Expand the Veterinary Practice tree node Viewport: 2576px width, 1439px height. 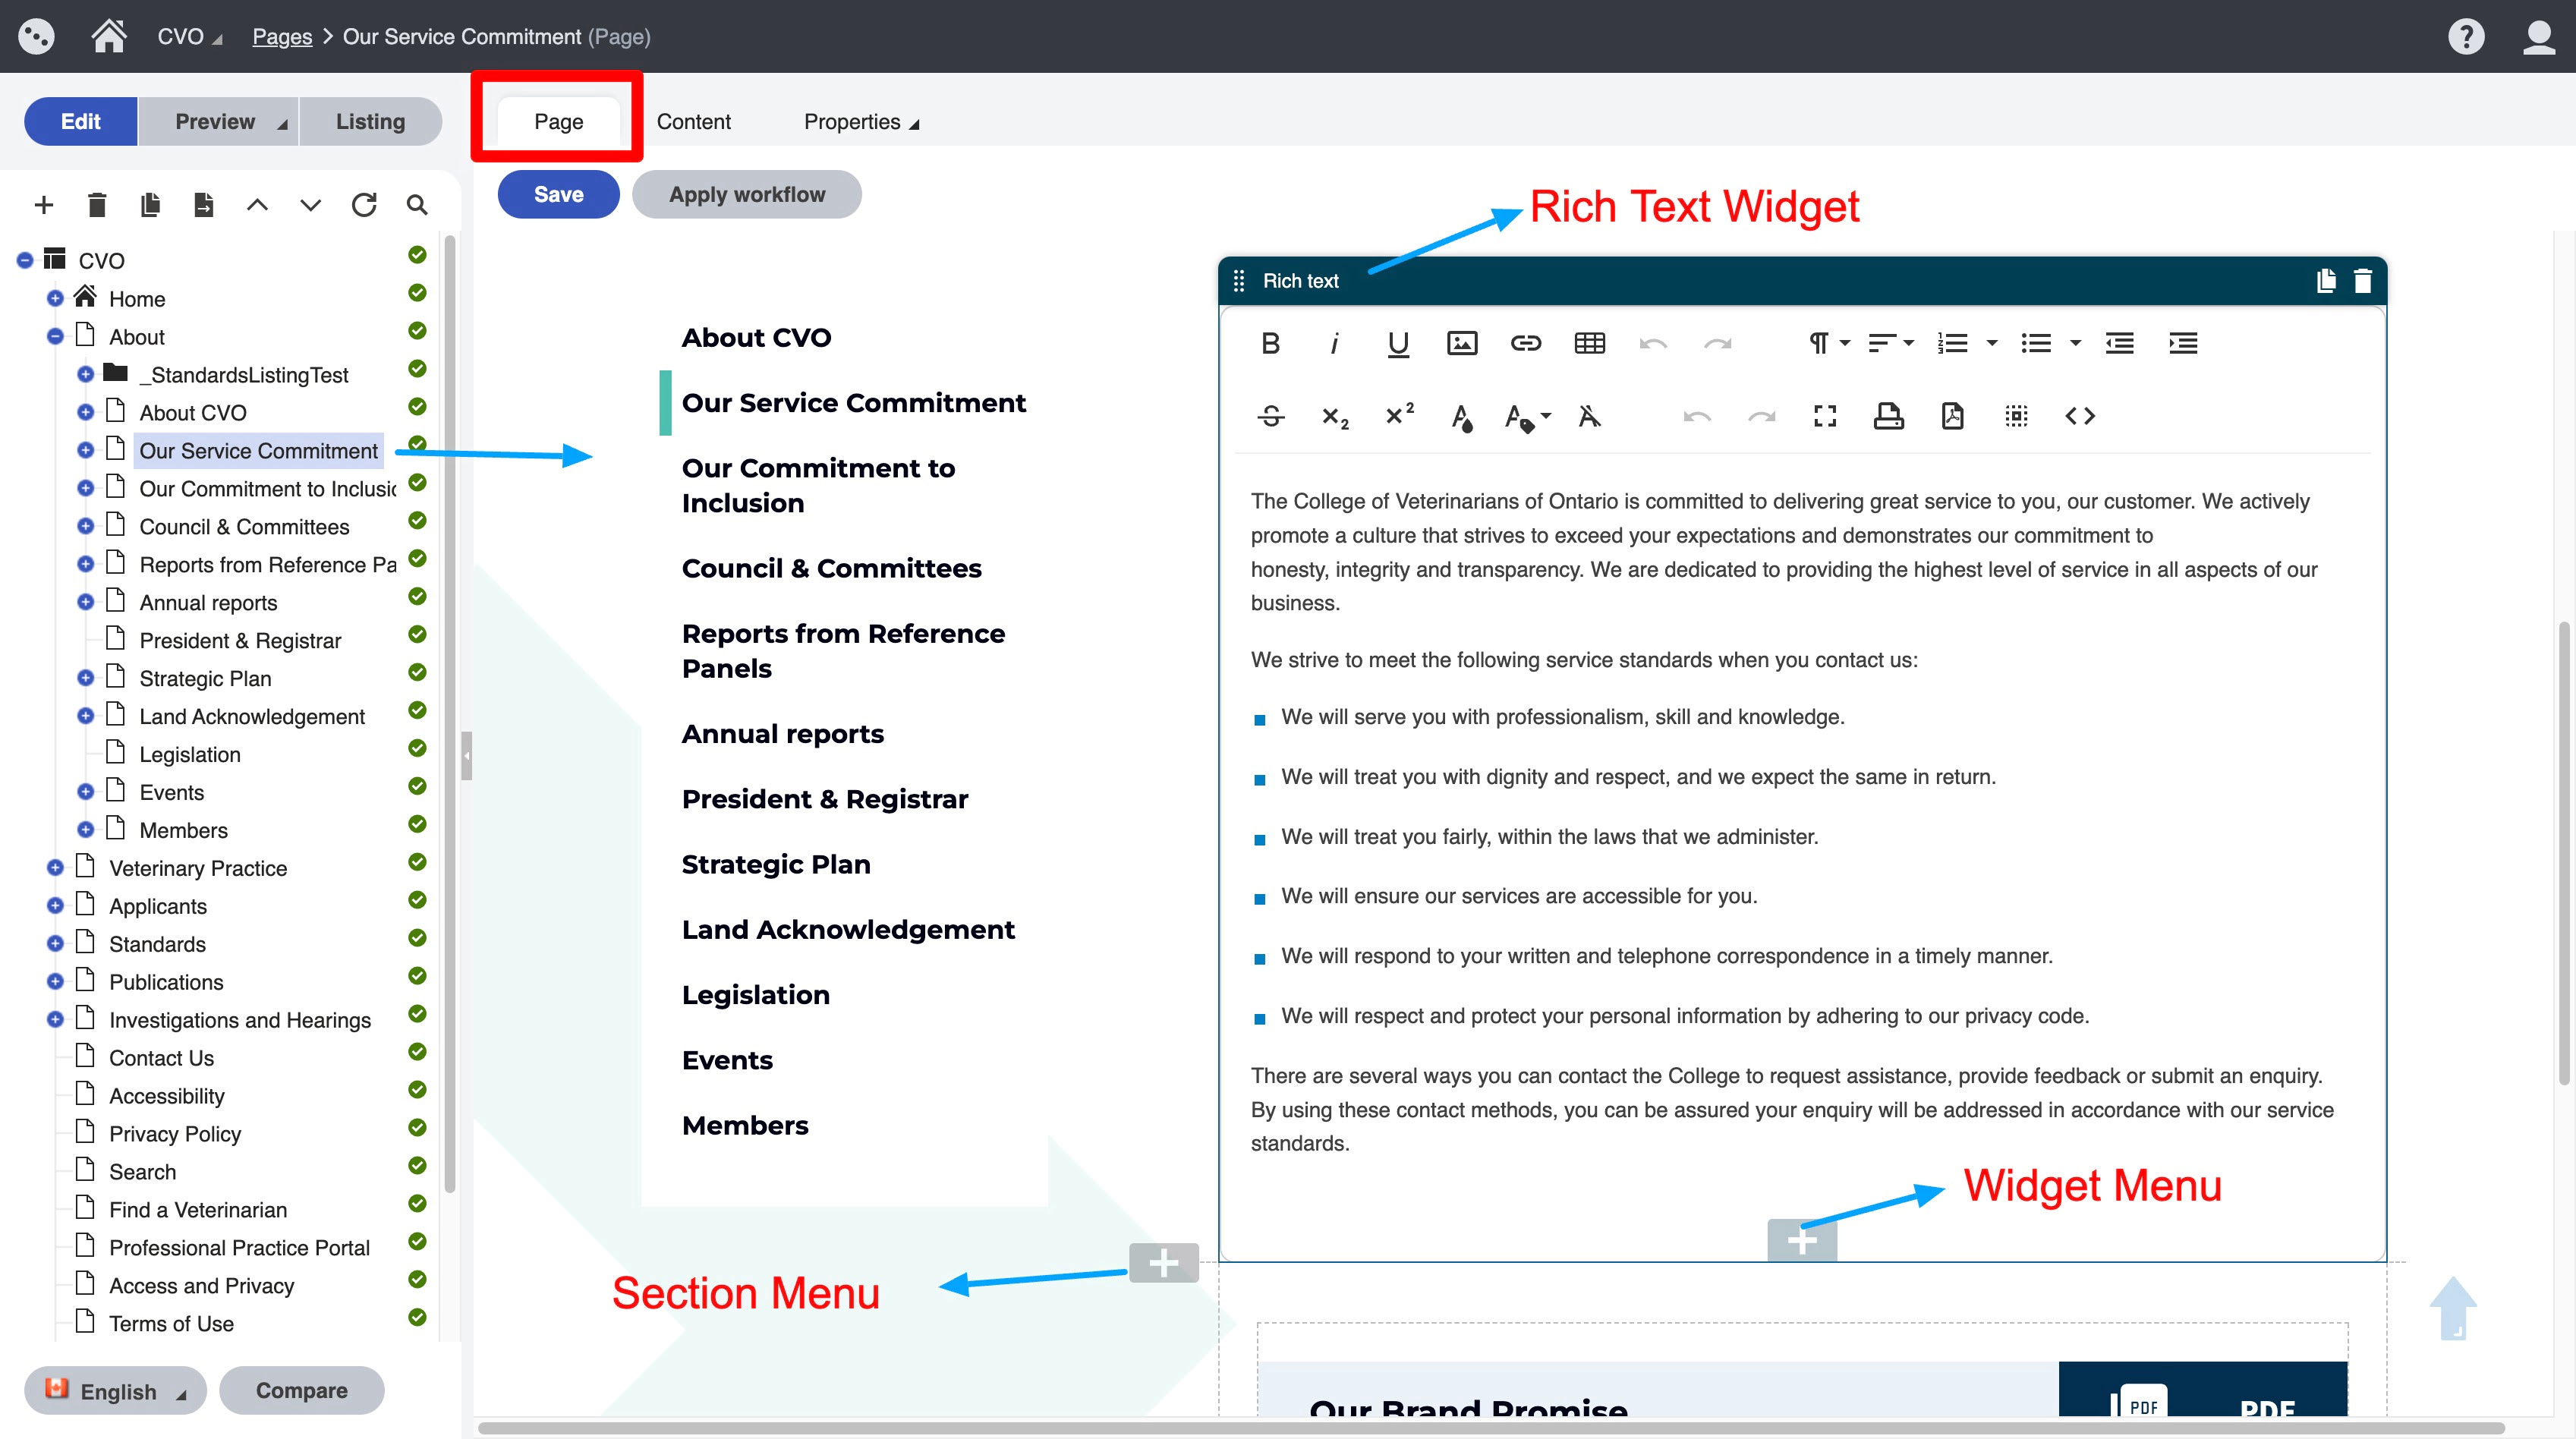pyautogui.click(x=55, y=868)
